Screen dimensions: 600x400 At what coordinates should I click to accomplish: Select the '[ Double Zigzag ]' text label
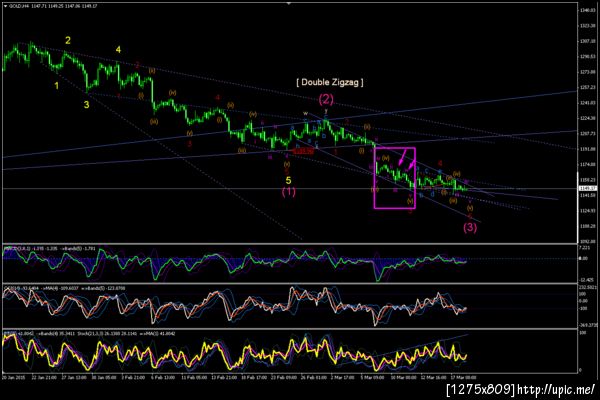330,82
